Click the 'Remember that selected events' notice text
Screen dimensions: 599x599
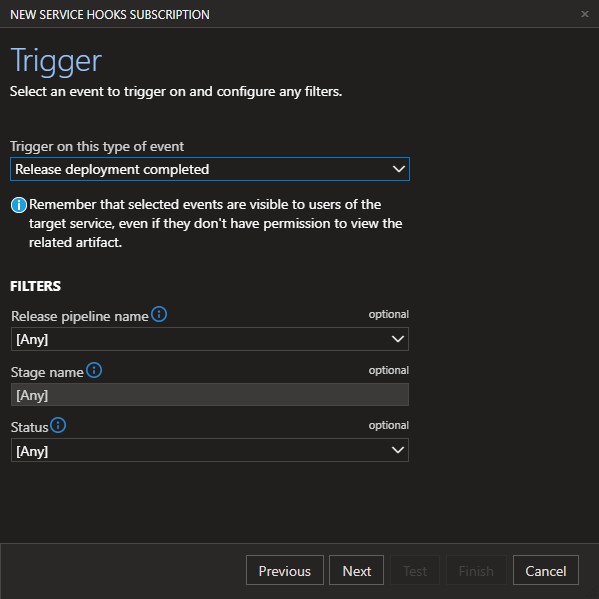pos(215,223)
